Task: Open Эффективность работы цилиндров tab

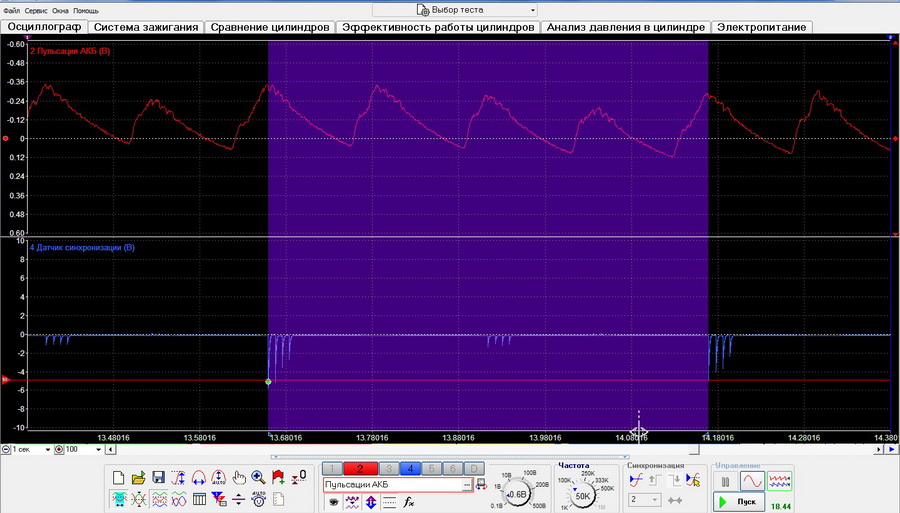Action: tap(438, 27)
